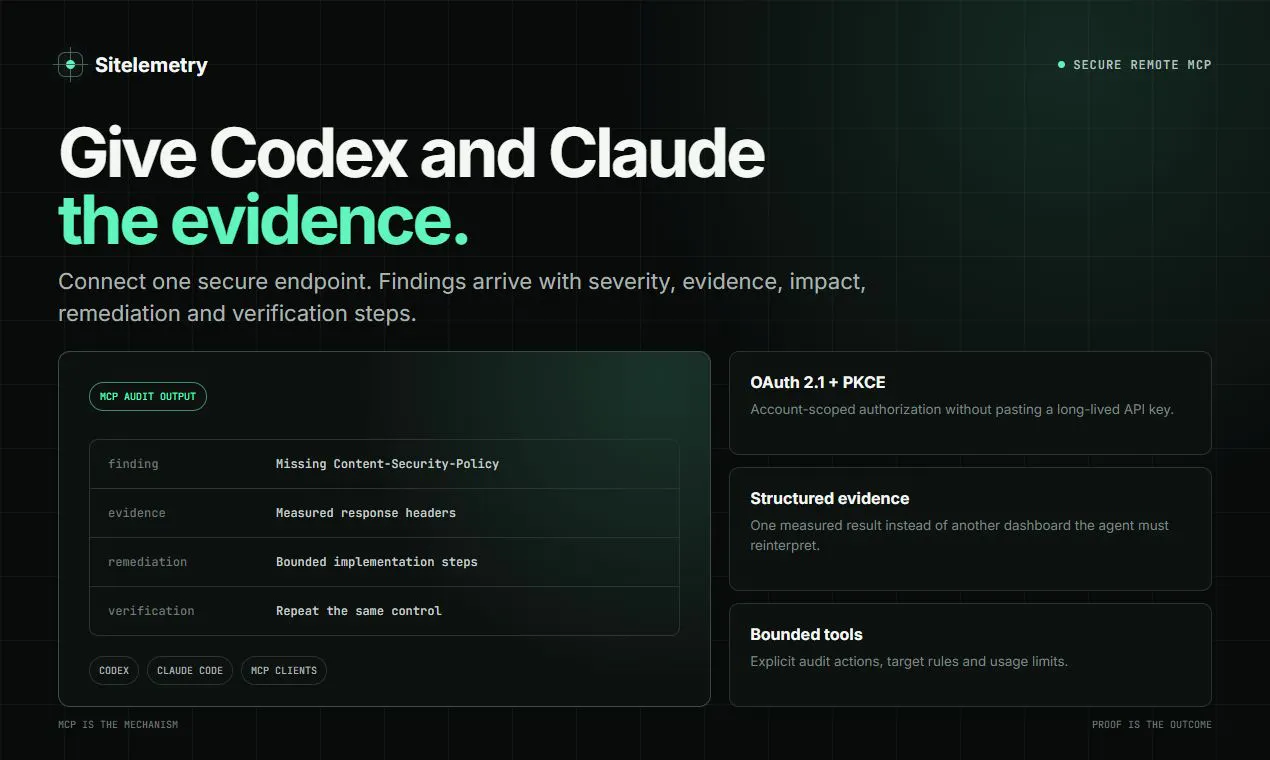Viewport: 1270px width, 760px height.
Task: Click the 'Explicit audit actions' description text
Action: (909, 661)
